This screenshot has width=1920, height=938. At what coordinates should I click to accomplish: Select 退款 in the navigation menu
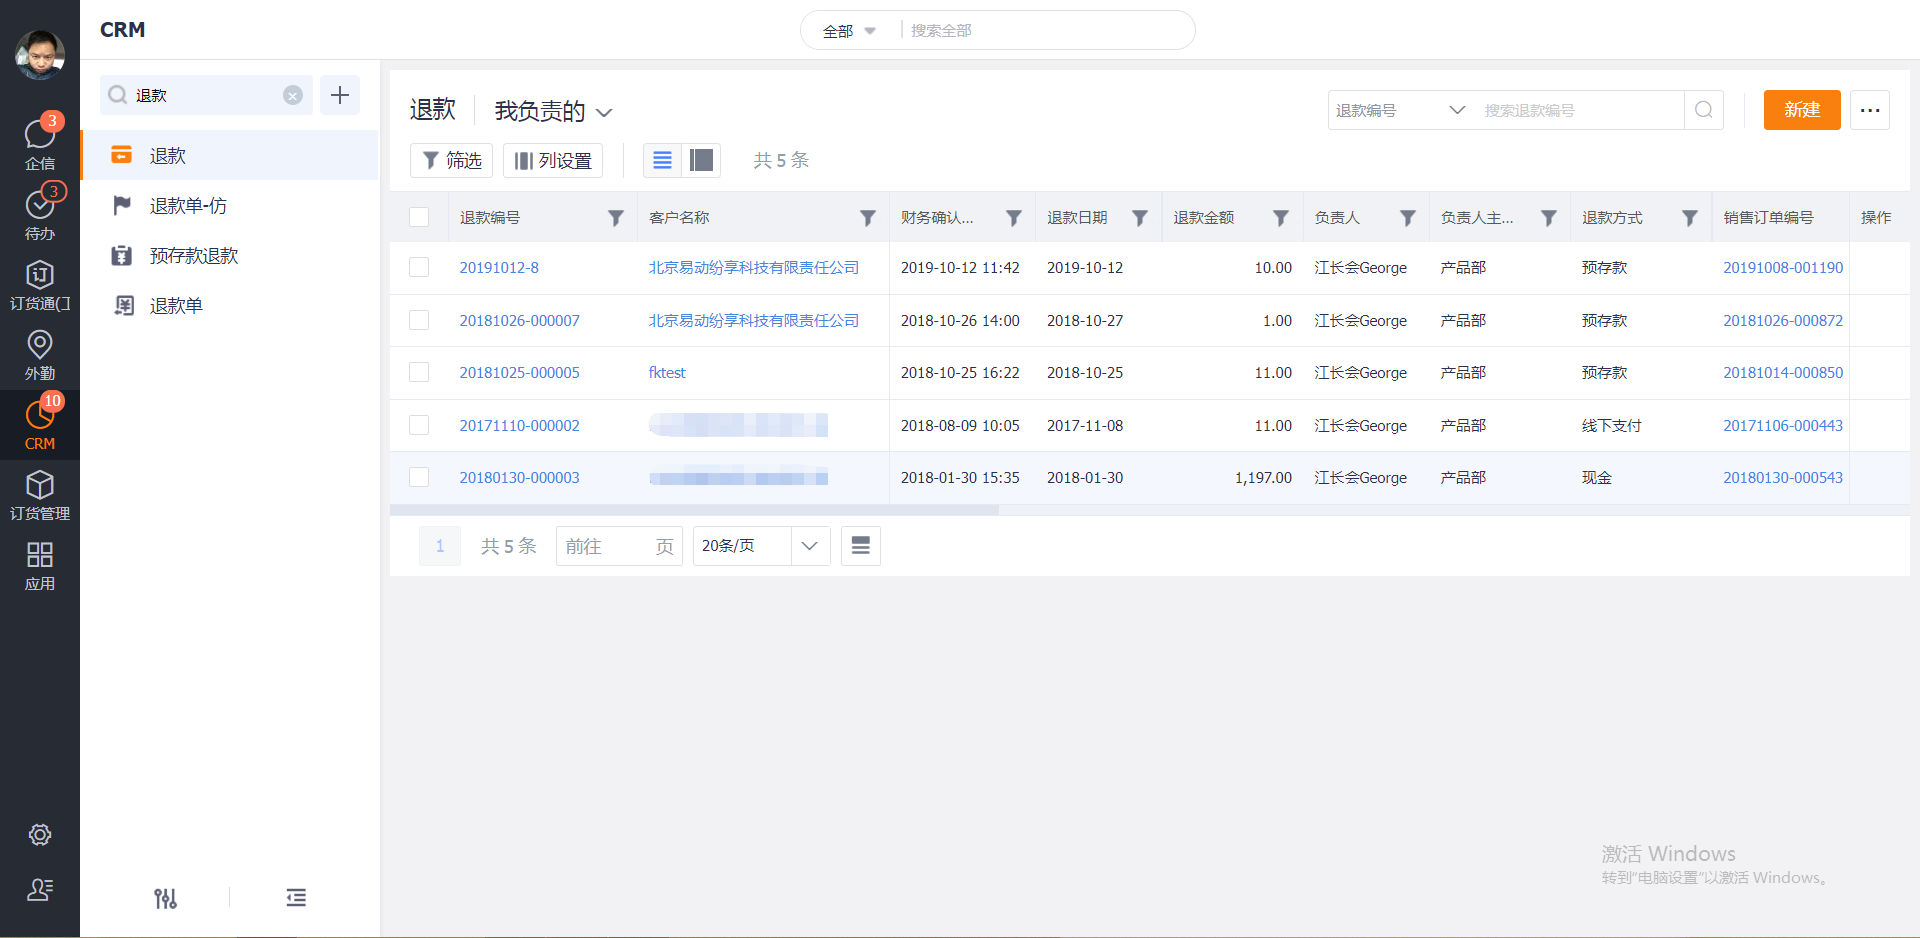[x=230, y=155]
